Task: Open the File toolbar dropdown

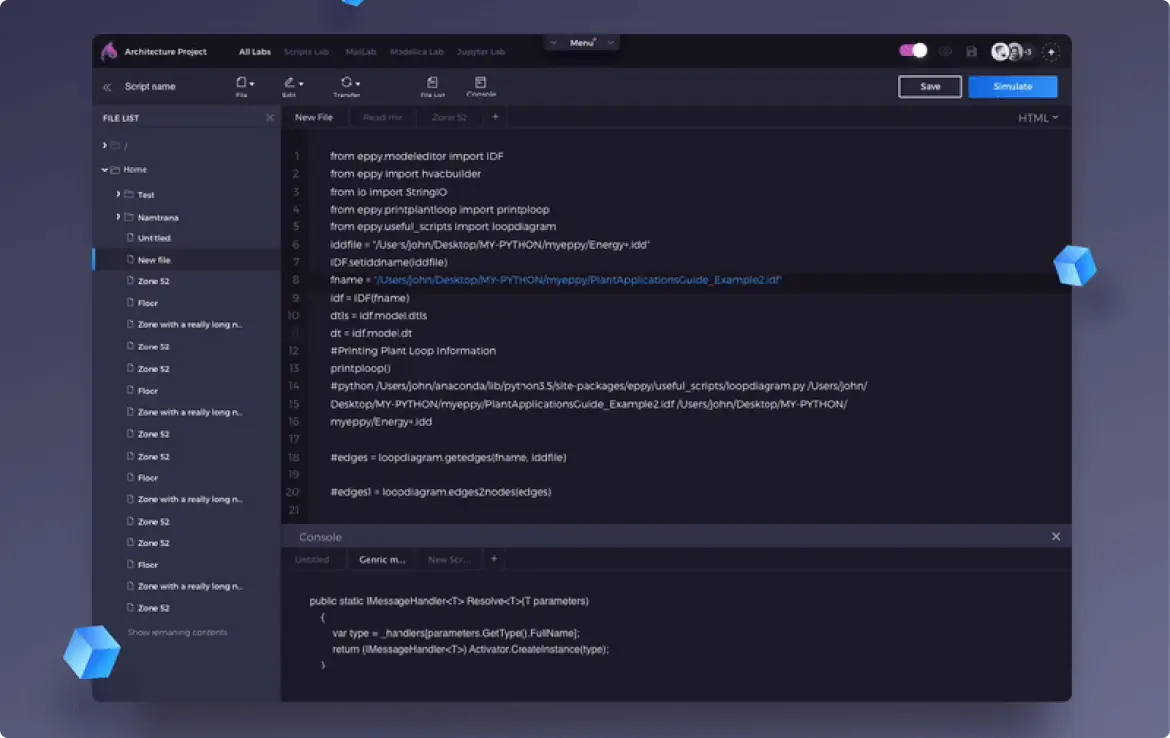Action: pos(245,86)
